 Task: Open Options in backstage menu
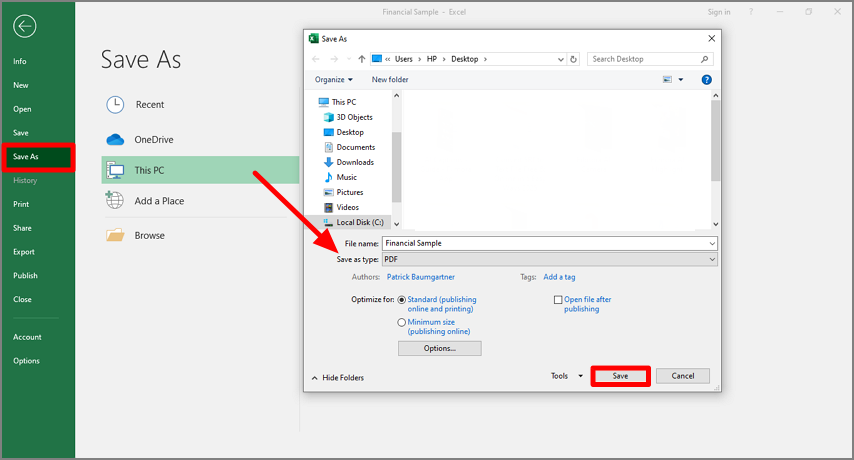26,361
